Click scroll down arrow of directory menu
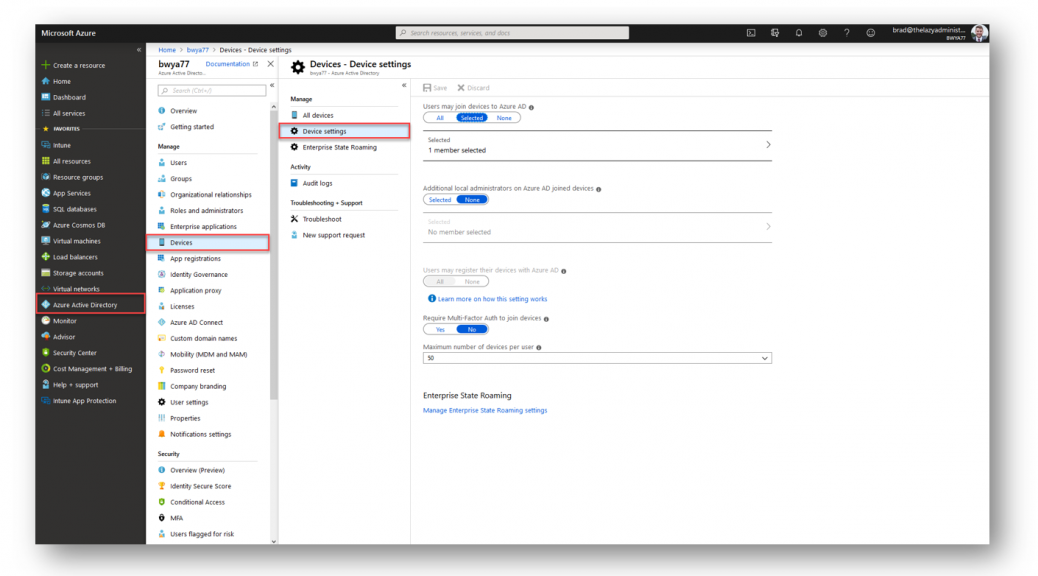This screenshot has height=576, width=1038. (274, 542)
